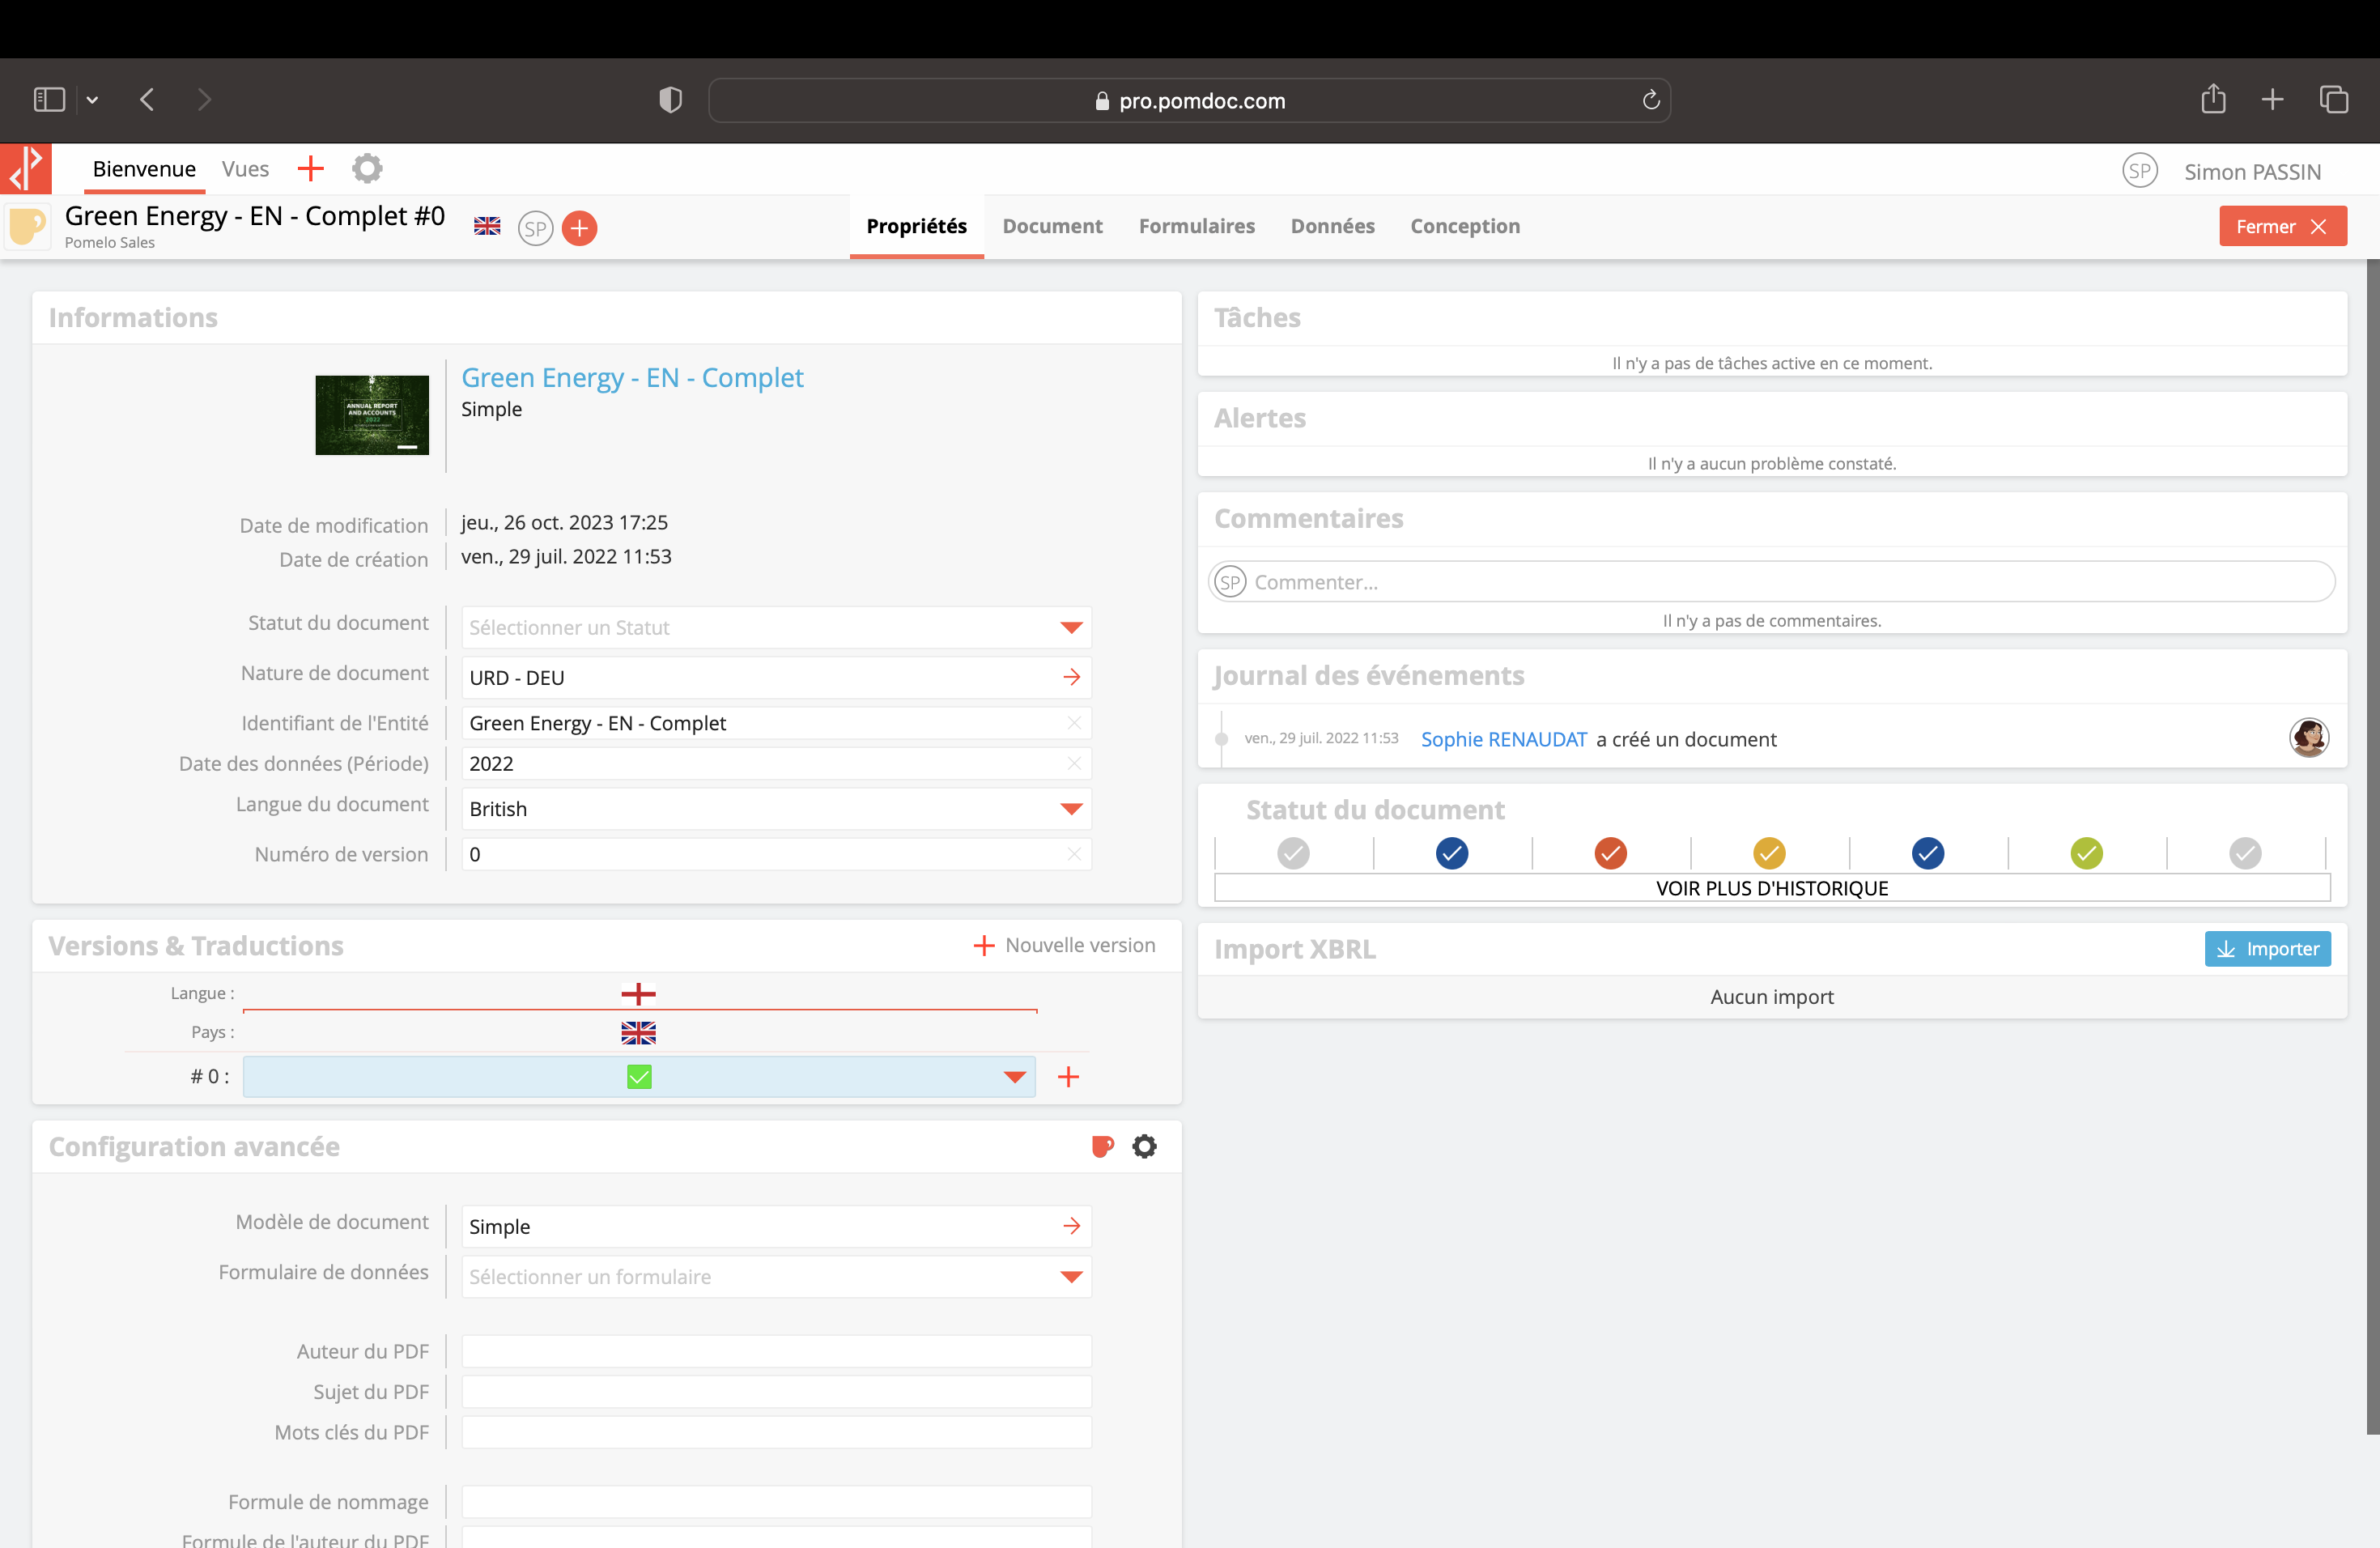This screenshot has width=2380, height=1548.
Task: Click the green status check circle
Action: [x=2086, y=853]
